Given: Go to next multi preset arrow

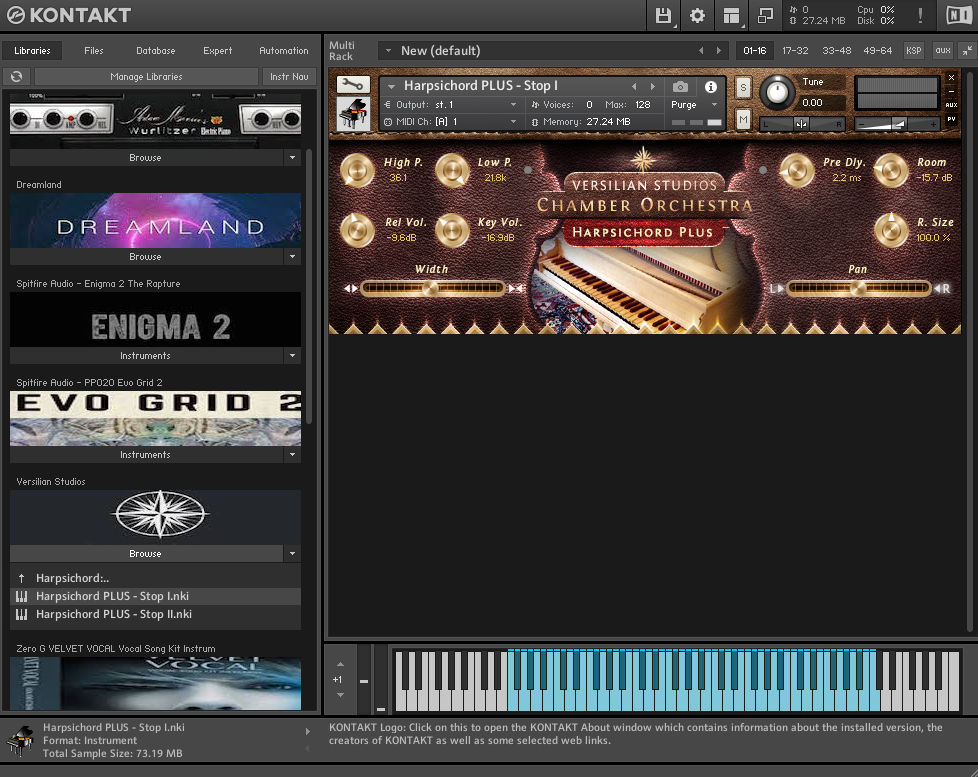Looking at the screenshot, I should [x=719, y=51].
